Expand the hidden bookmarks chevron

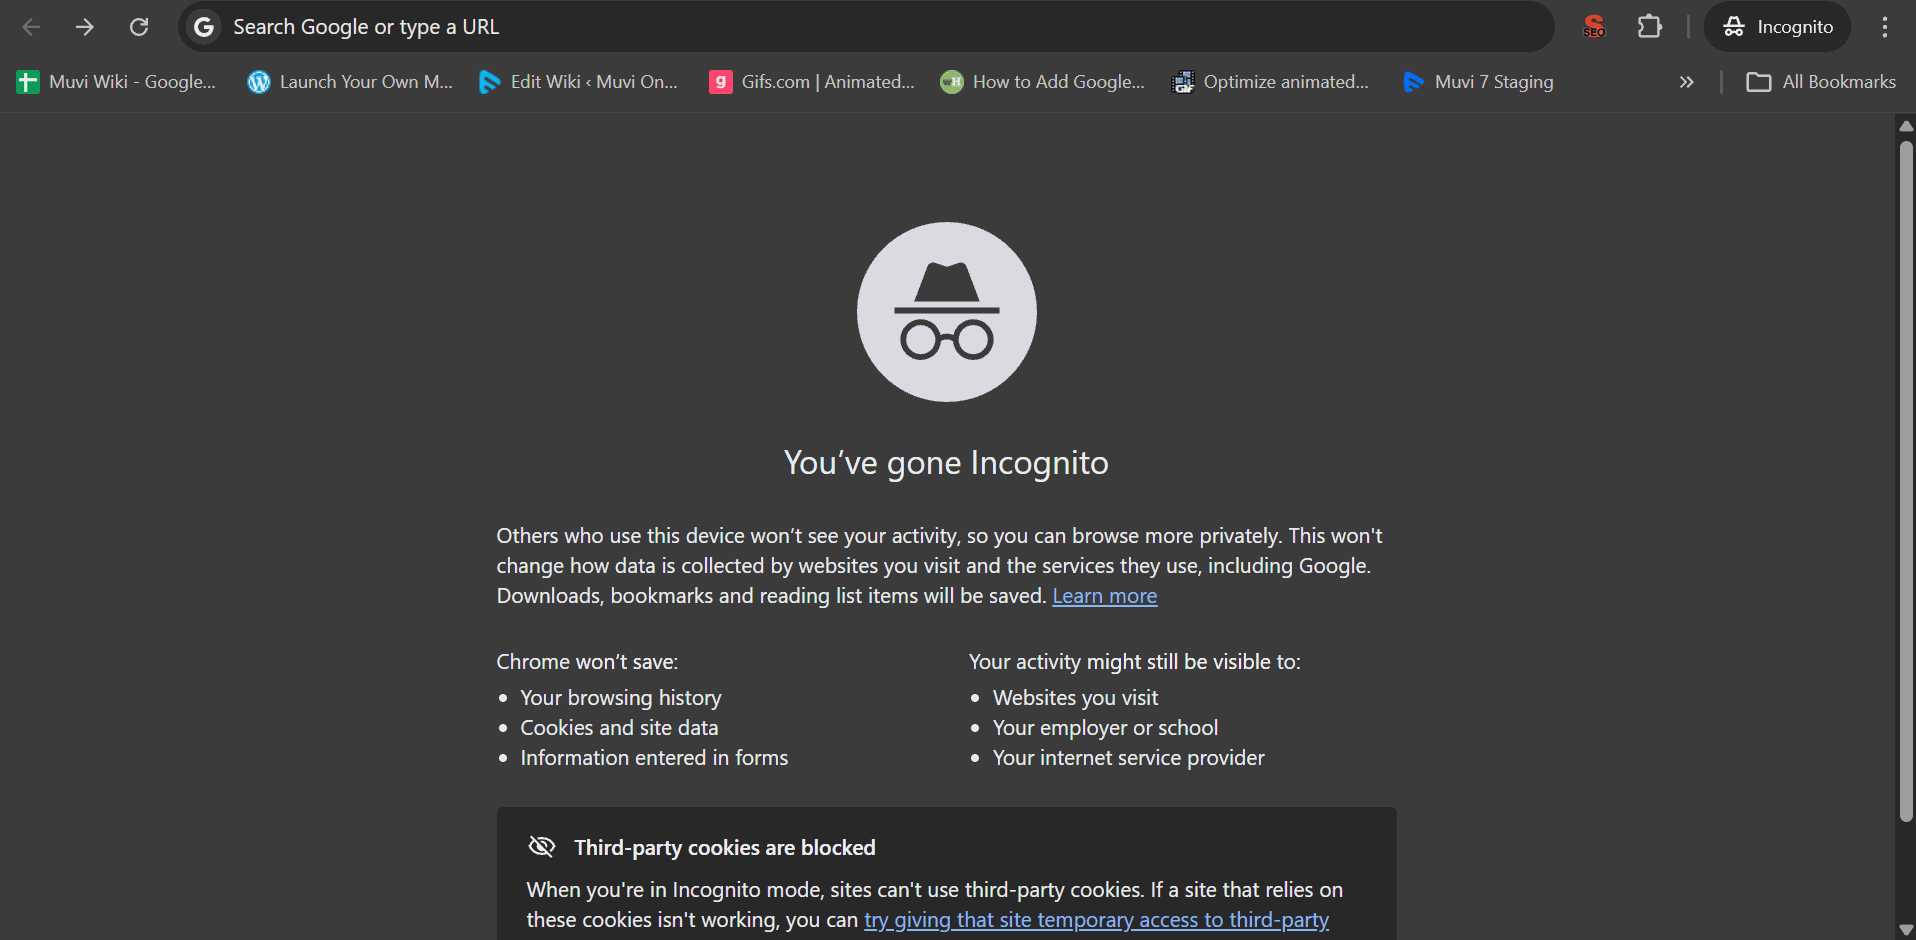pyautogui.click(x=1686, y=82)
